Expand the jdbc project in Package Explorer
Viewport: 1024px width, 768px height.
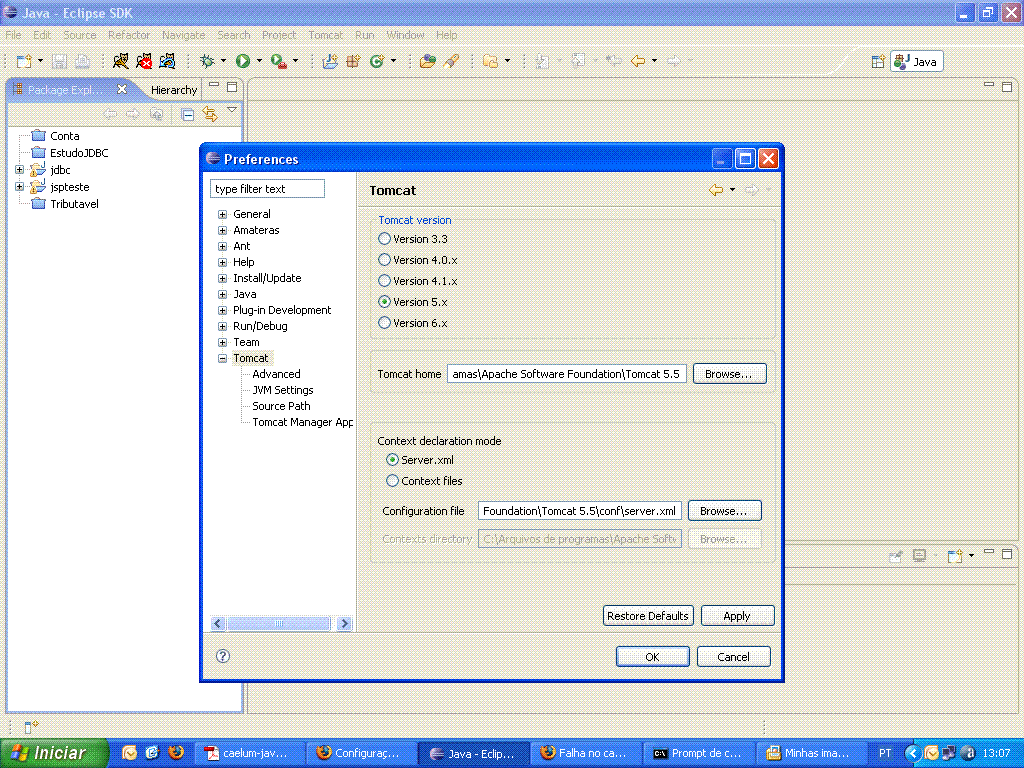click(x=20, y=170)
